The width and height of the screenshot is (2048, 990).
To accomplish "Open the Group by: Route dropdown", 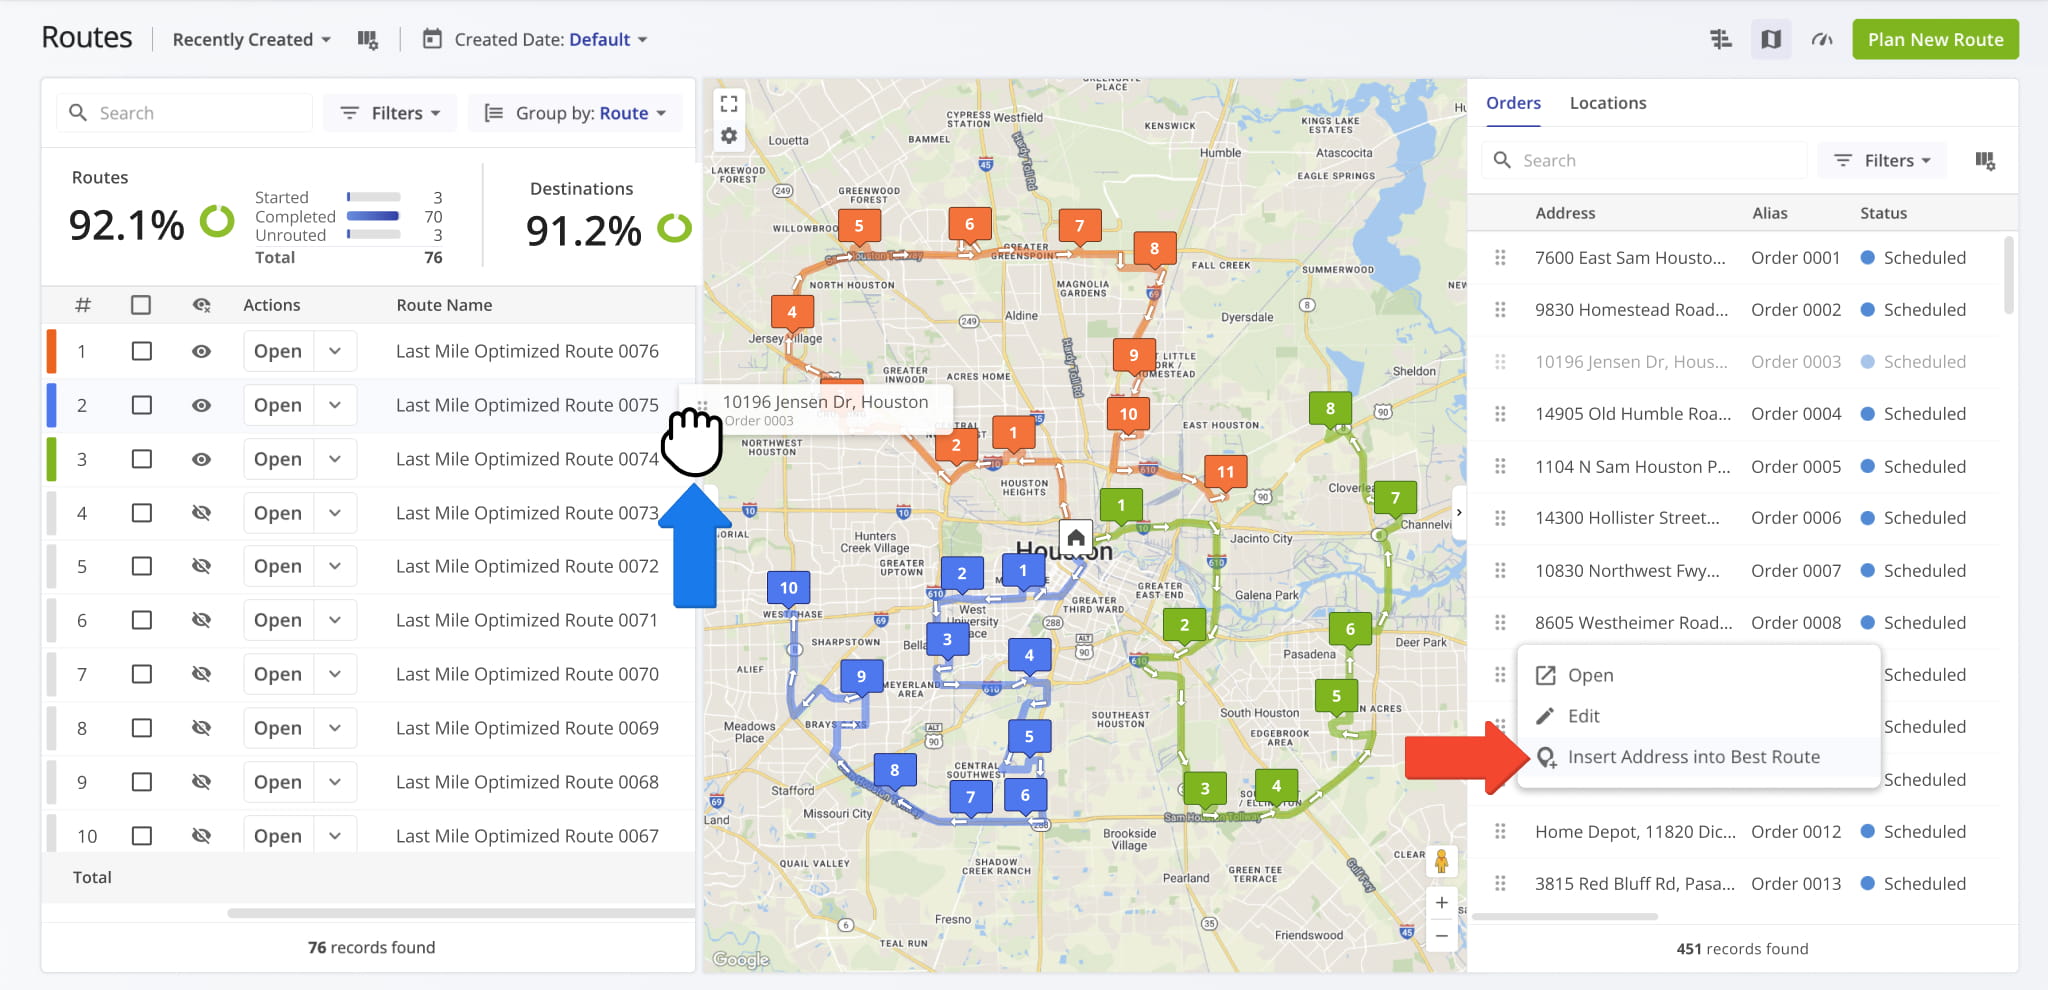I will pyautogui.click(x=575, y=112).
